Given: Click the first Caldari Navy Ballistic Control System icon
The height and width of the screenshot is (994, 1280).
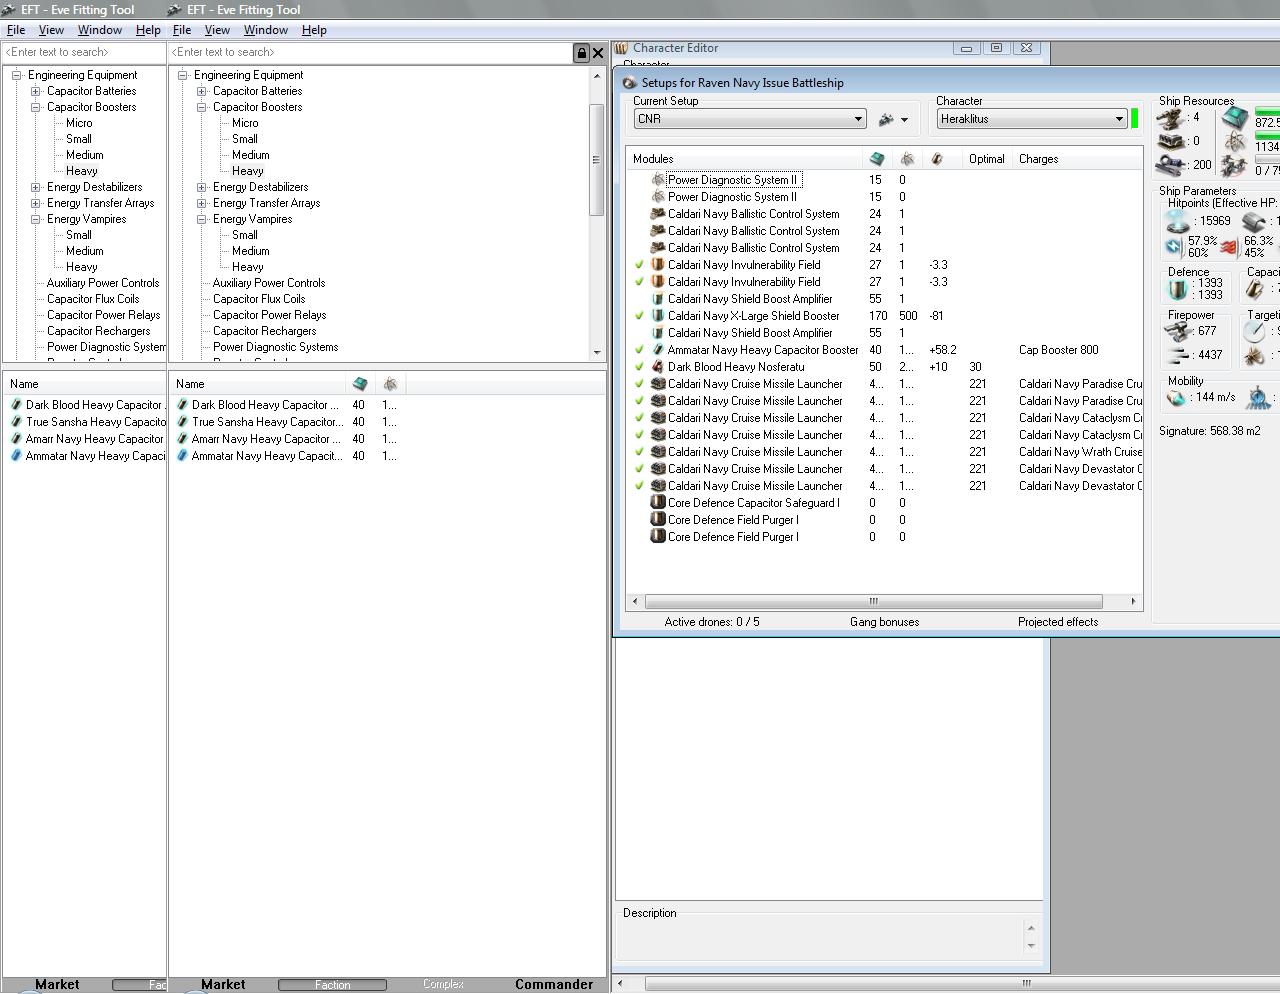Looking at the screenshot, I should pos(658,214).
